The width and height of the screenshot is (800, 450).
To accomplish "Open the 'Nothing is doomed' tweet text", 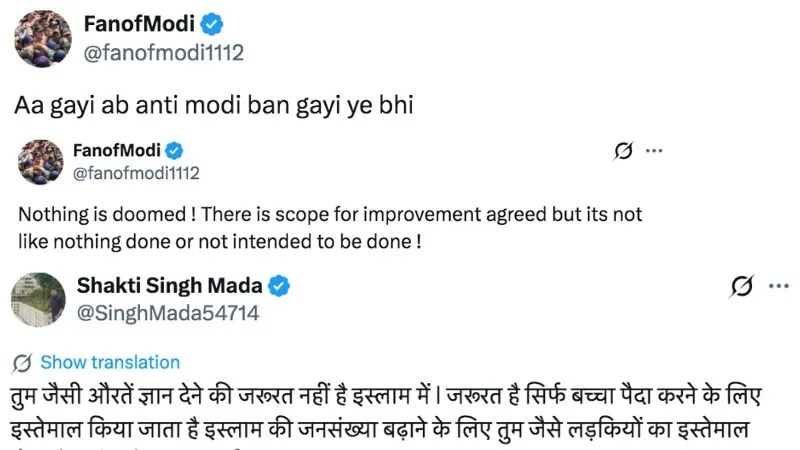I will (330, 228).
